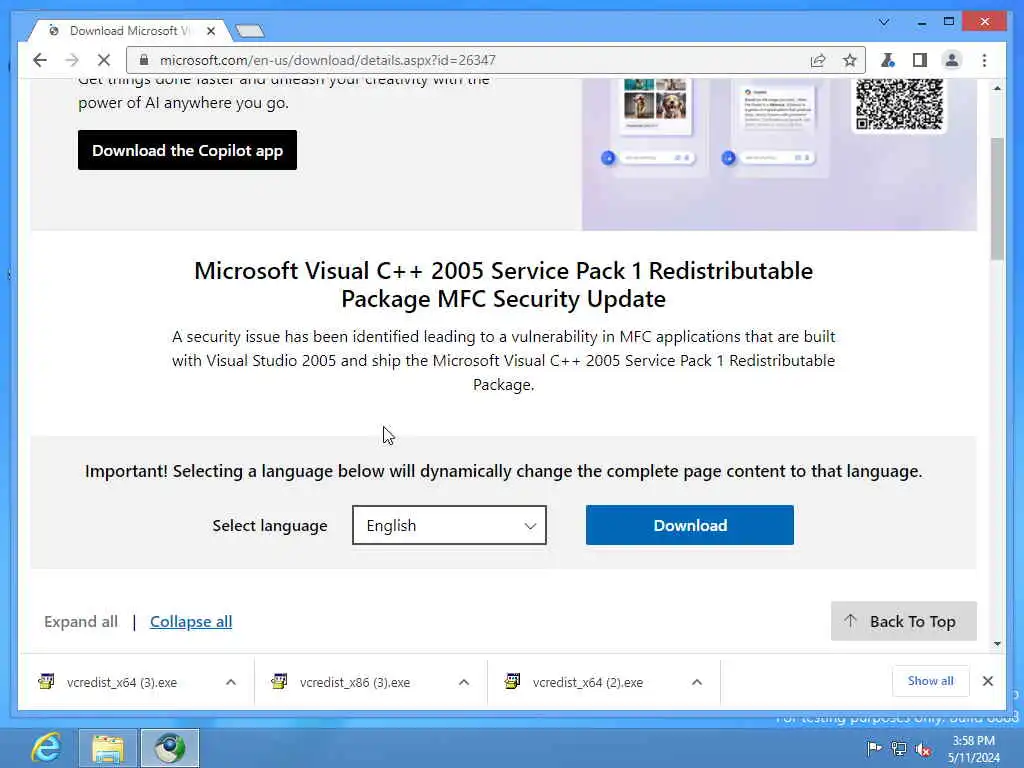Open Chrome Labs flask icon

click(887, 61)
